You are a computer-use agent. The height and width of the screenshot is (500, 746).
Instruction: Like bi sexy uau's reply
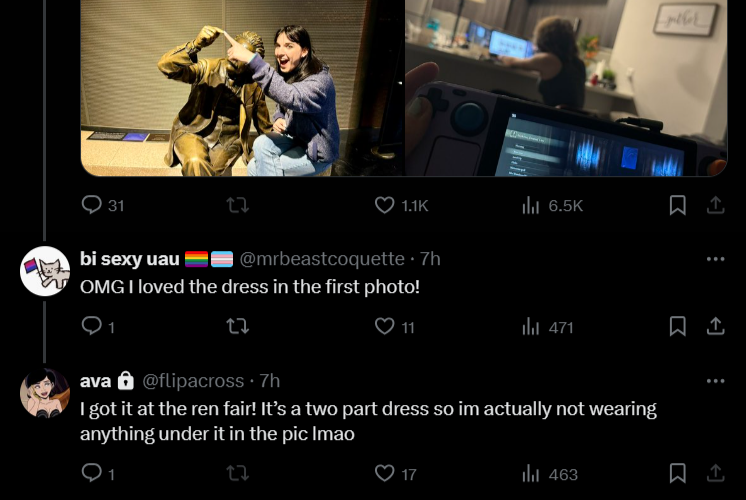click(394, 327)
